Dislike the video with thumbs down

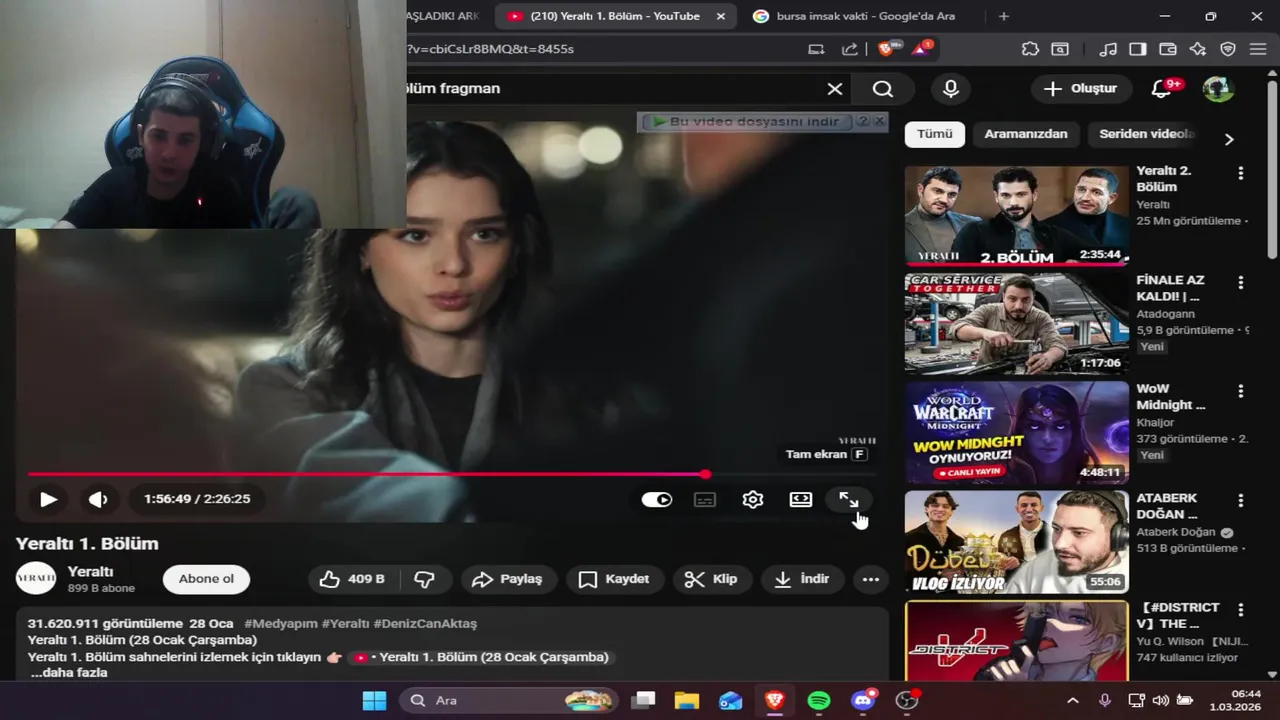[425, 579]
